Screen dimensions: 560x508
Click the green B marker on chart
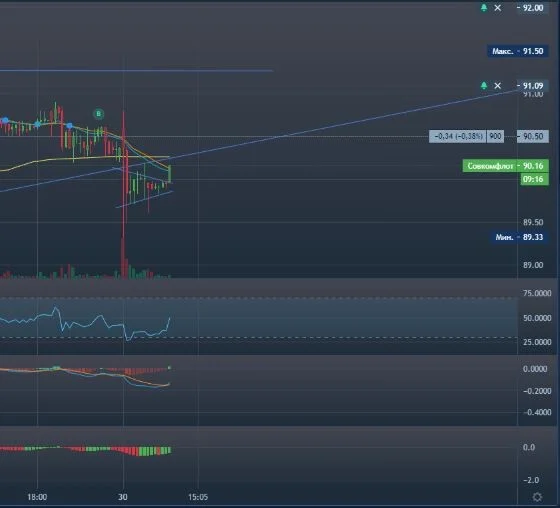[99, 114]
